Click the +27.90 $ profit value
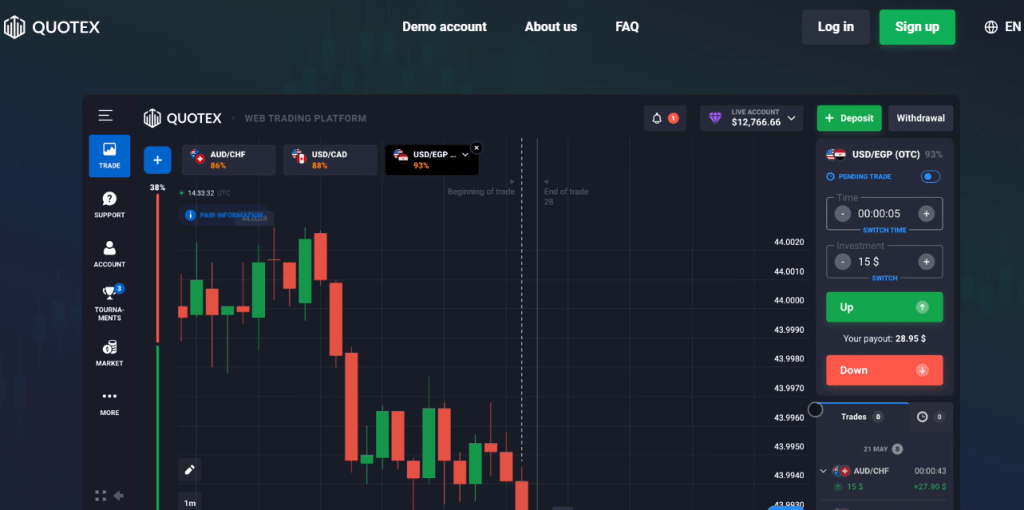 click(x=929, y=486)
